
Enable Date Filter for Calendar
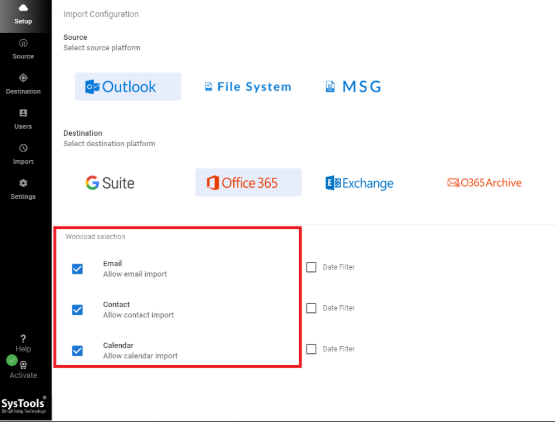pyautogui.click(x=311, y=349)
